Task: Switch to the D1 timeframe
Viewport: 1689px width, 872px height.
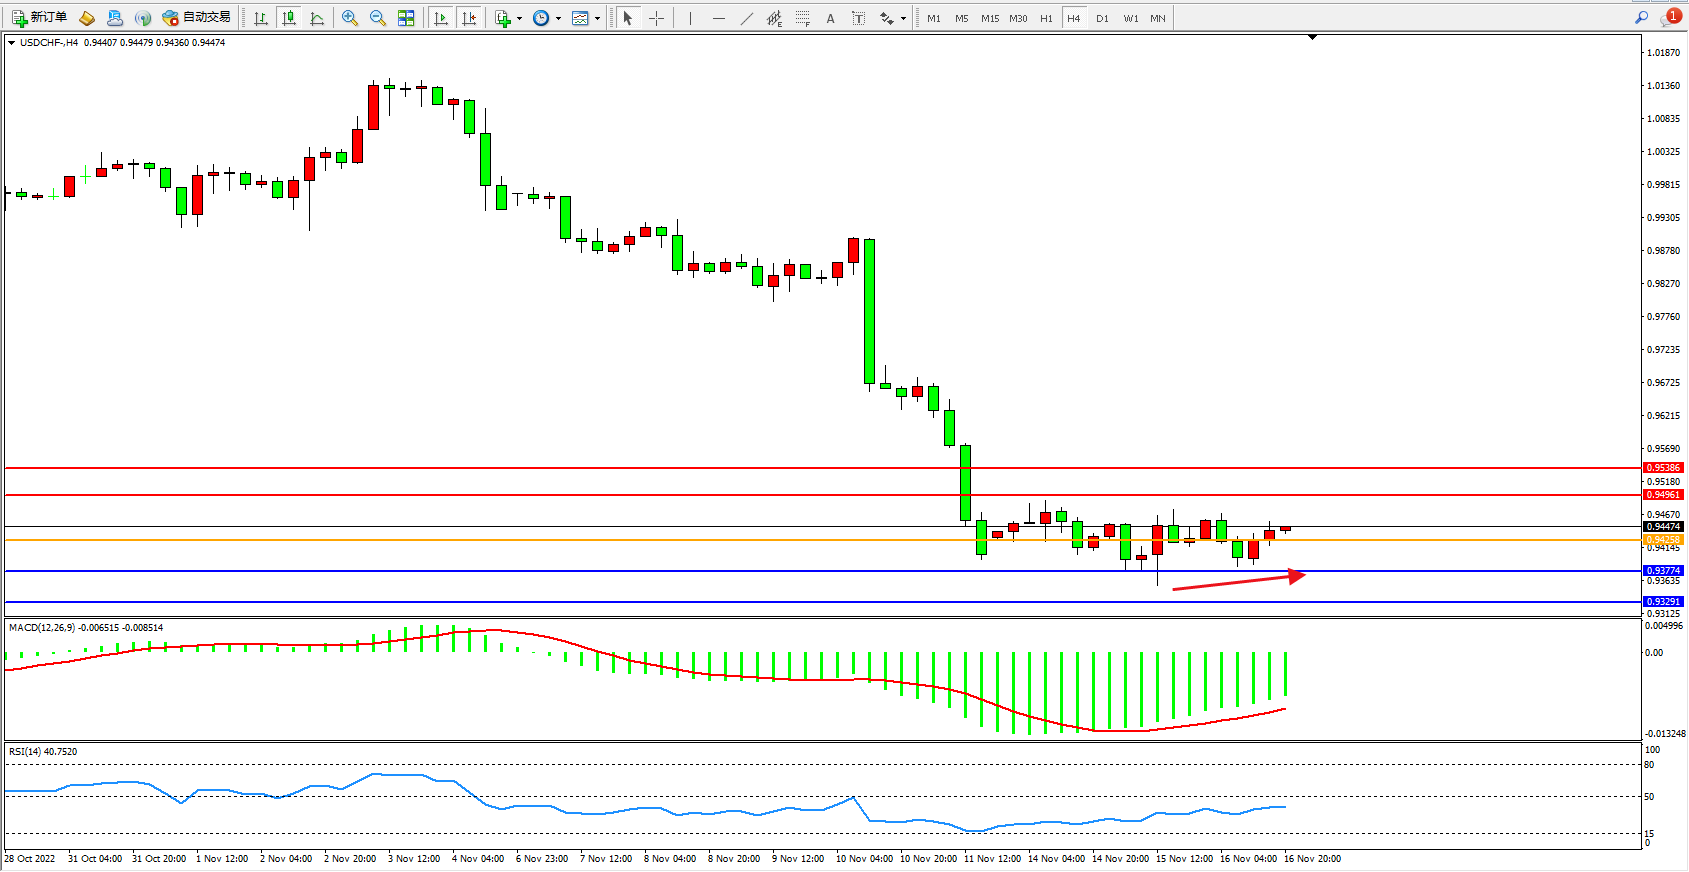Action: coord(1102,18)
